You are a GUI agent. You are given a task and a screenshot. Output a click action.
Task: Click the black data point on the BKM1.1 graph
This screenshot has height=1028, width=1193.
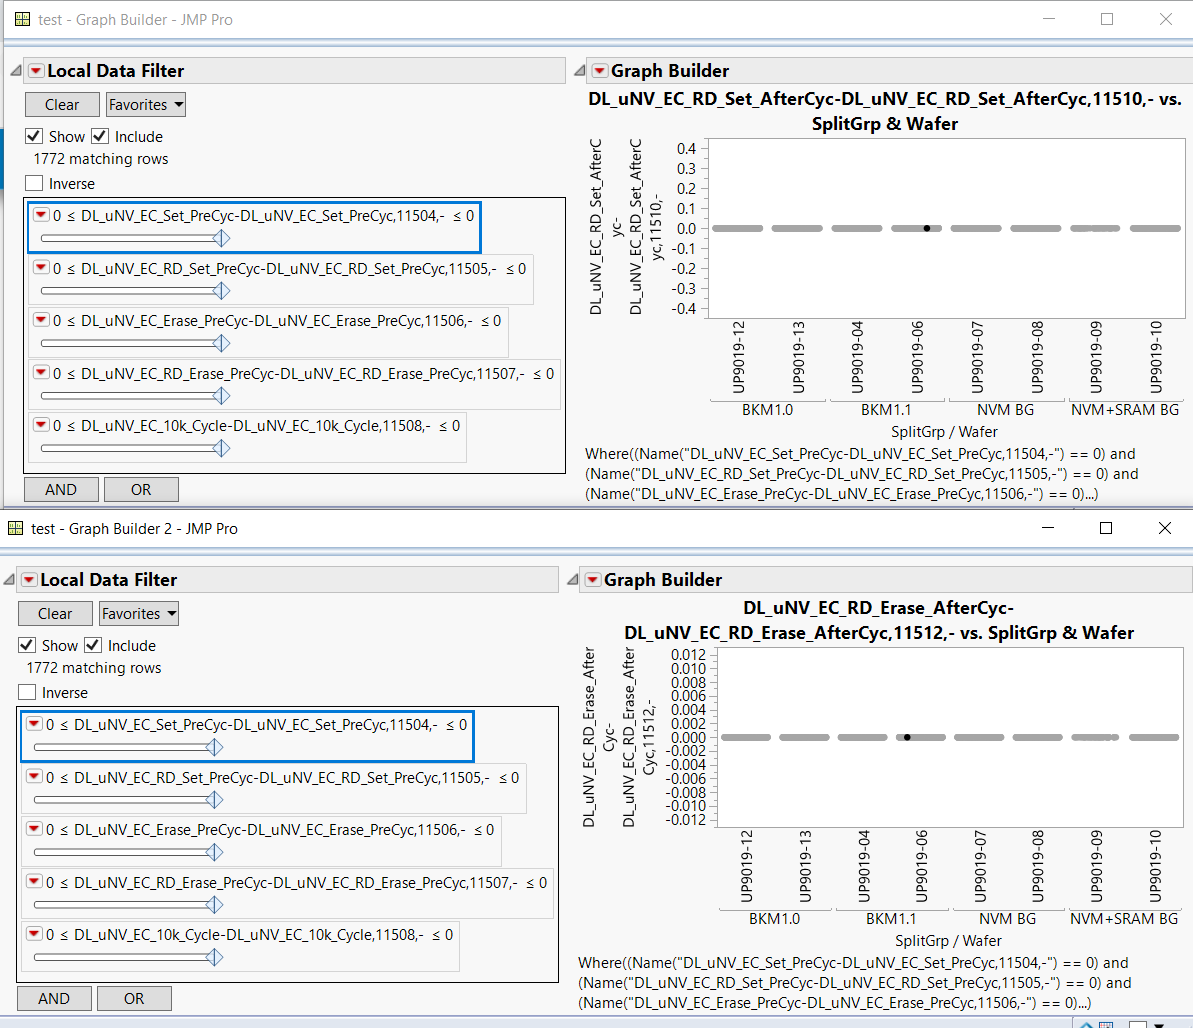[926, 228]
